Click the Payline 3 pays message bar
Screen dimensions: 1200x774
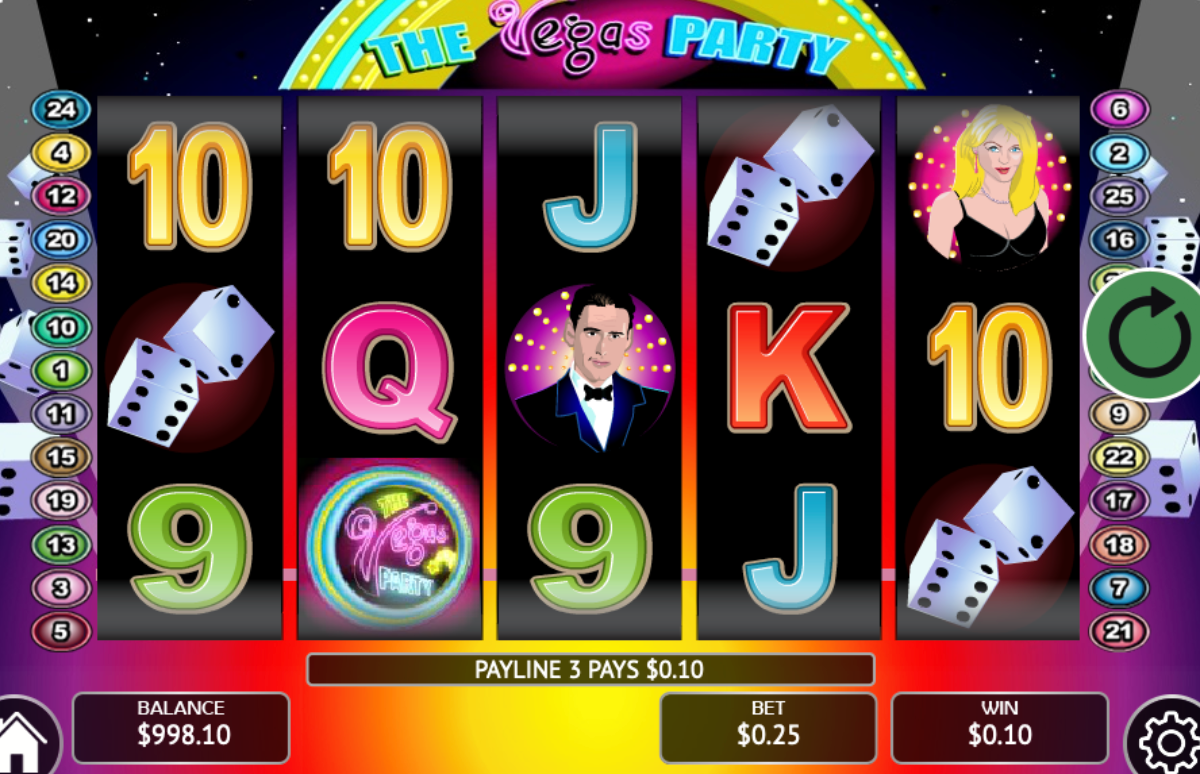(x=590, y=669)
